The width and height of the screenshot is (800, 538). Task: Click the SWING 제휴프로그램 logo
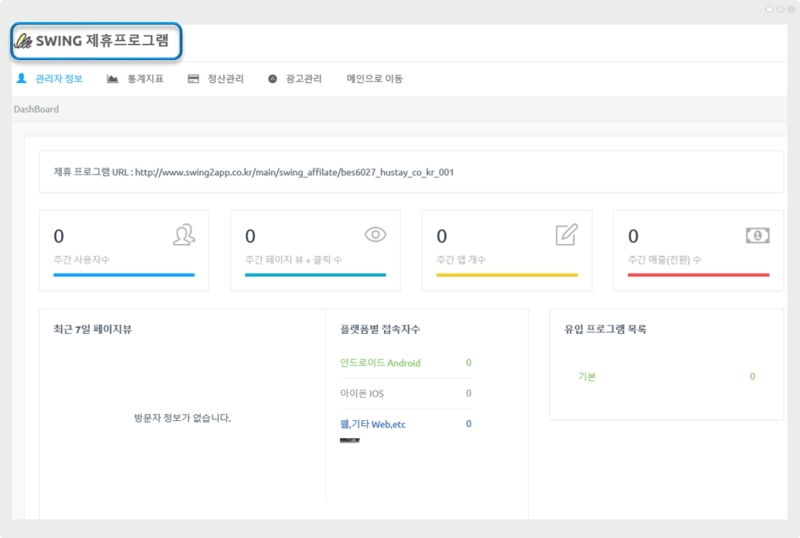pos(96,41)
